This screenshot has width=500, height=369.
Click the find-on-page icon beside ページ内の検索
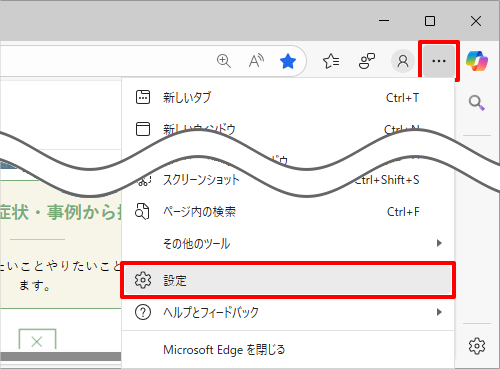pyautogui.click(x=142, y=211)
